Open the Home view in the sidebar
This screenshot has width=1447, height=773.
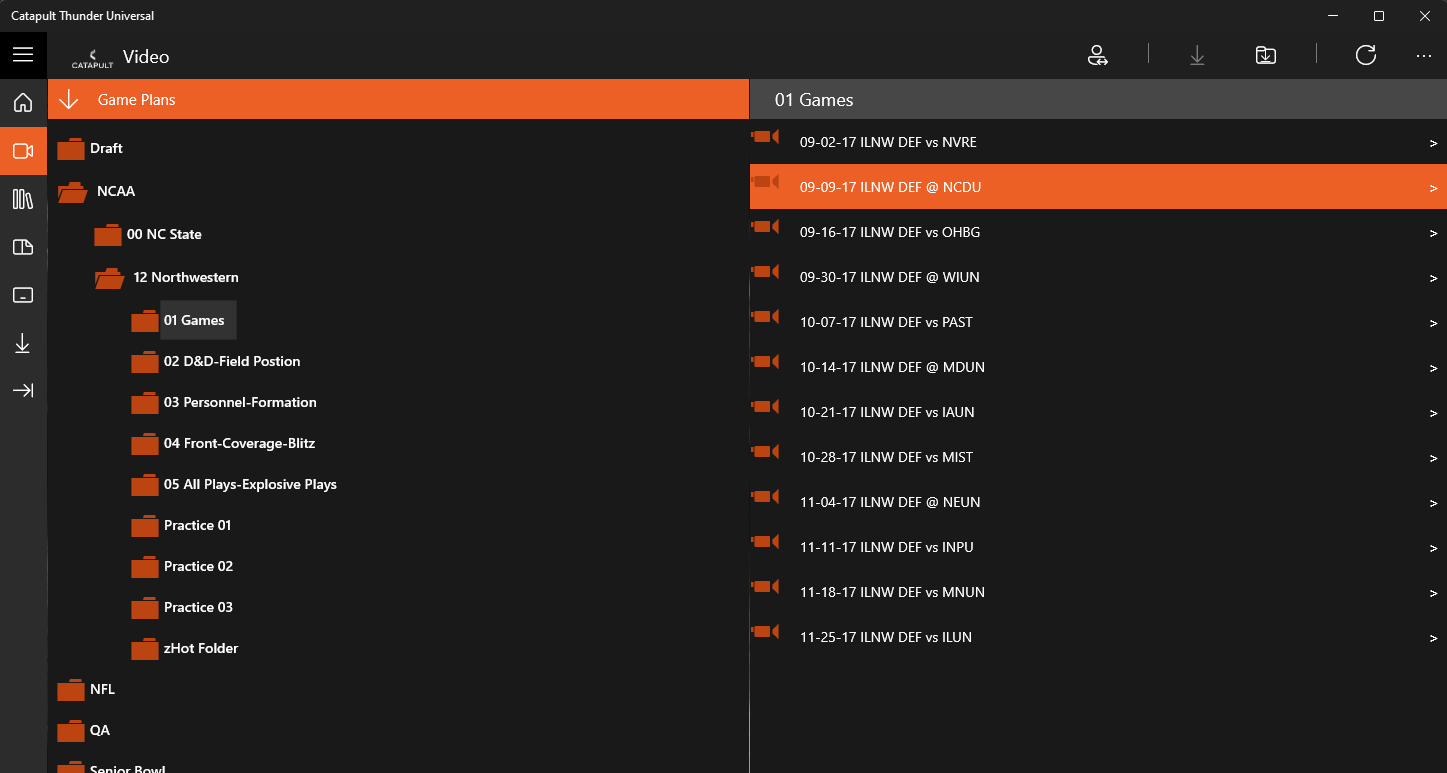coord(23,103)
